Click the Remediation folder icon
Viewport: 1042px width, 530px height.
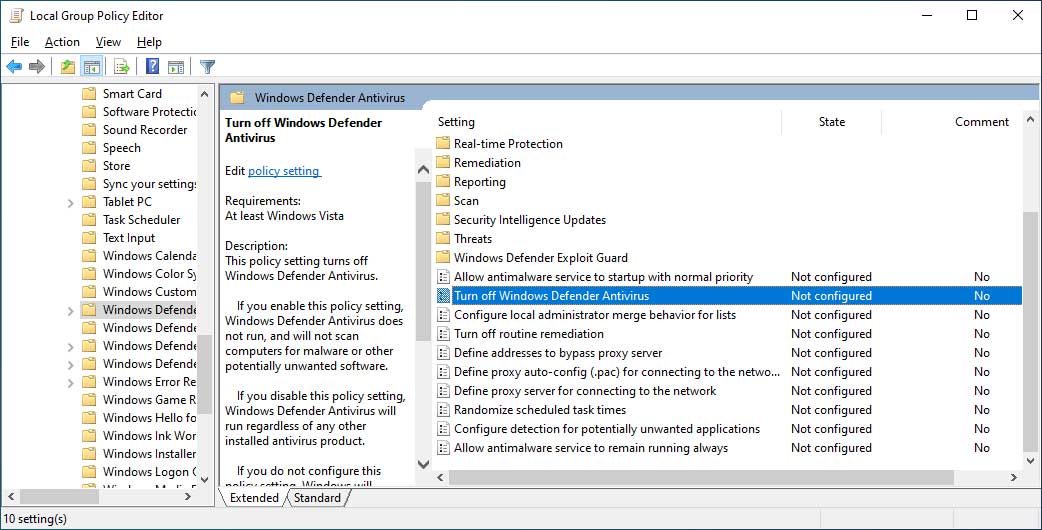tap(443, 163)
